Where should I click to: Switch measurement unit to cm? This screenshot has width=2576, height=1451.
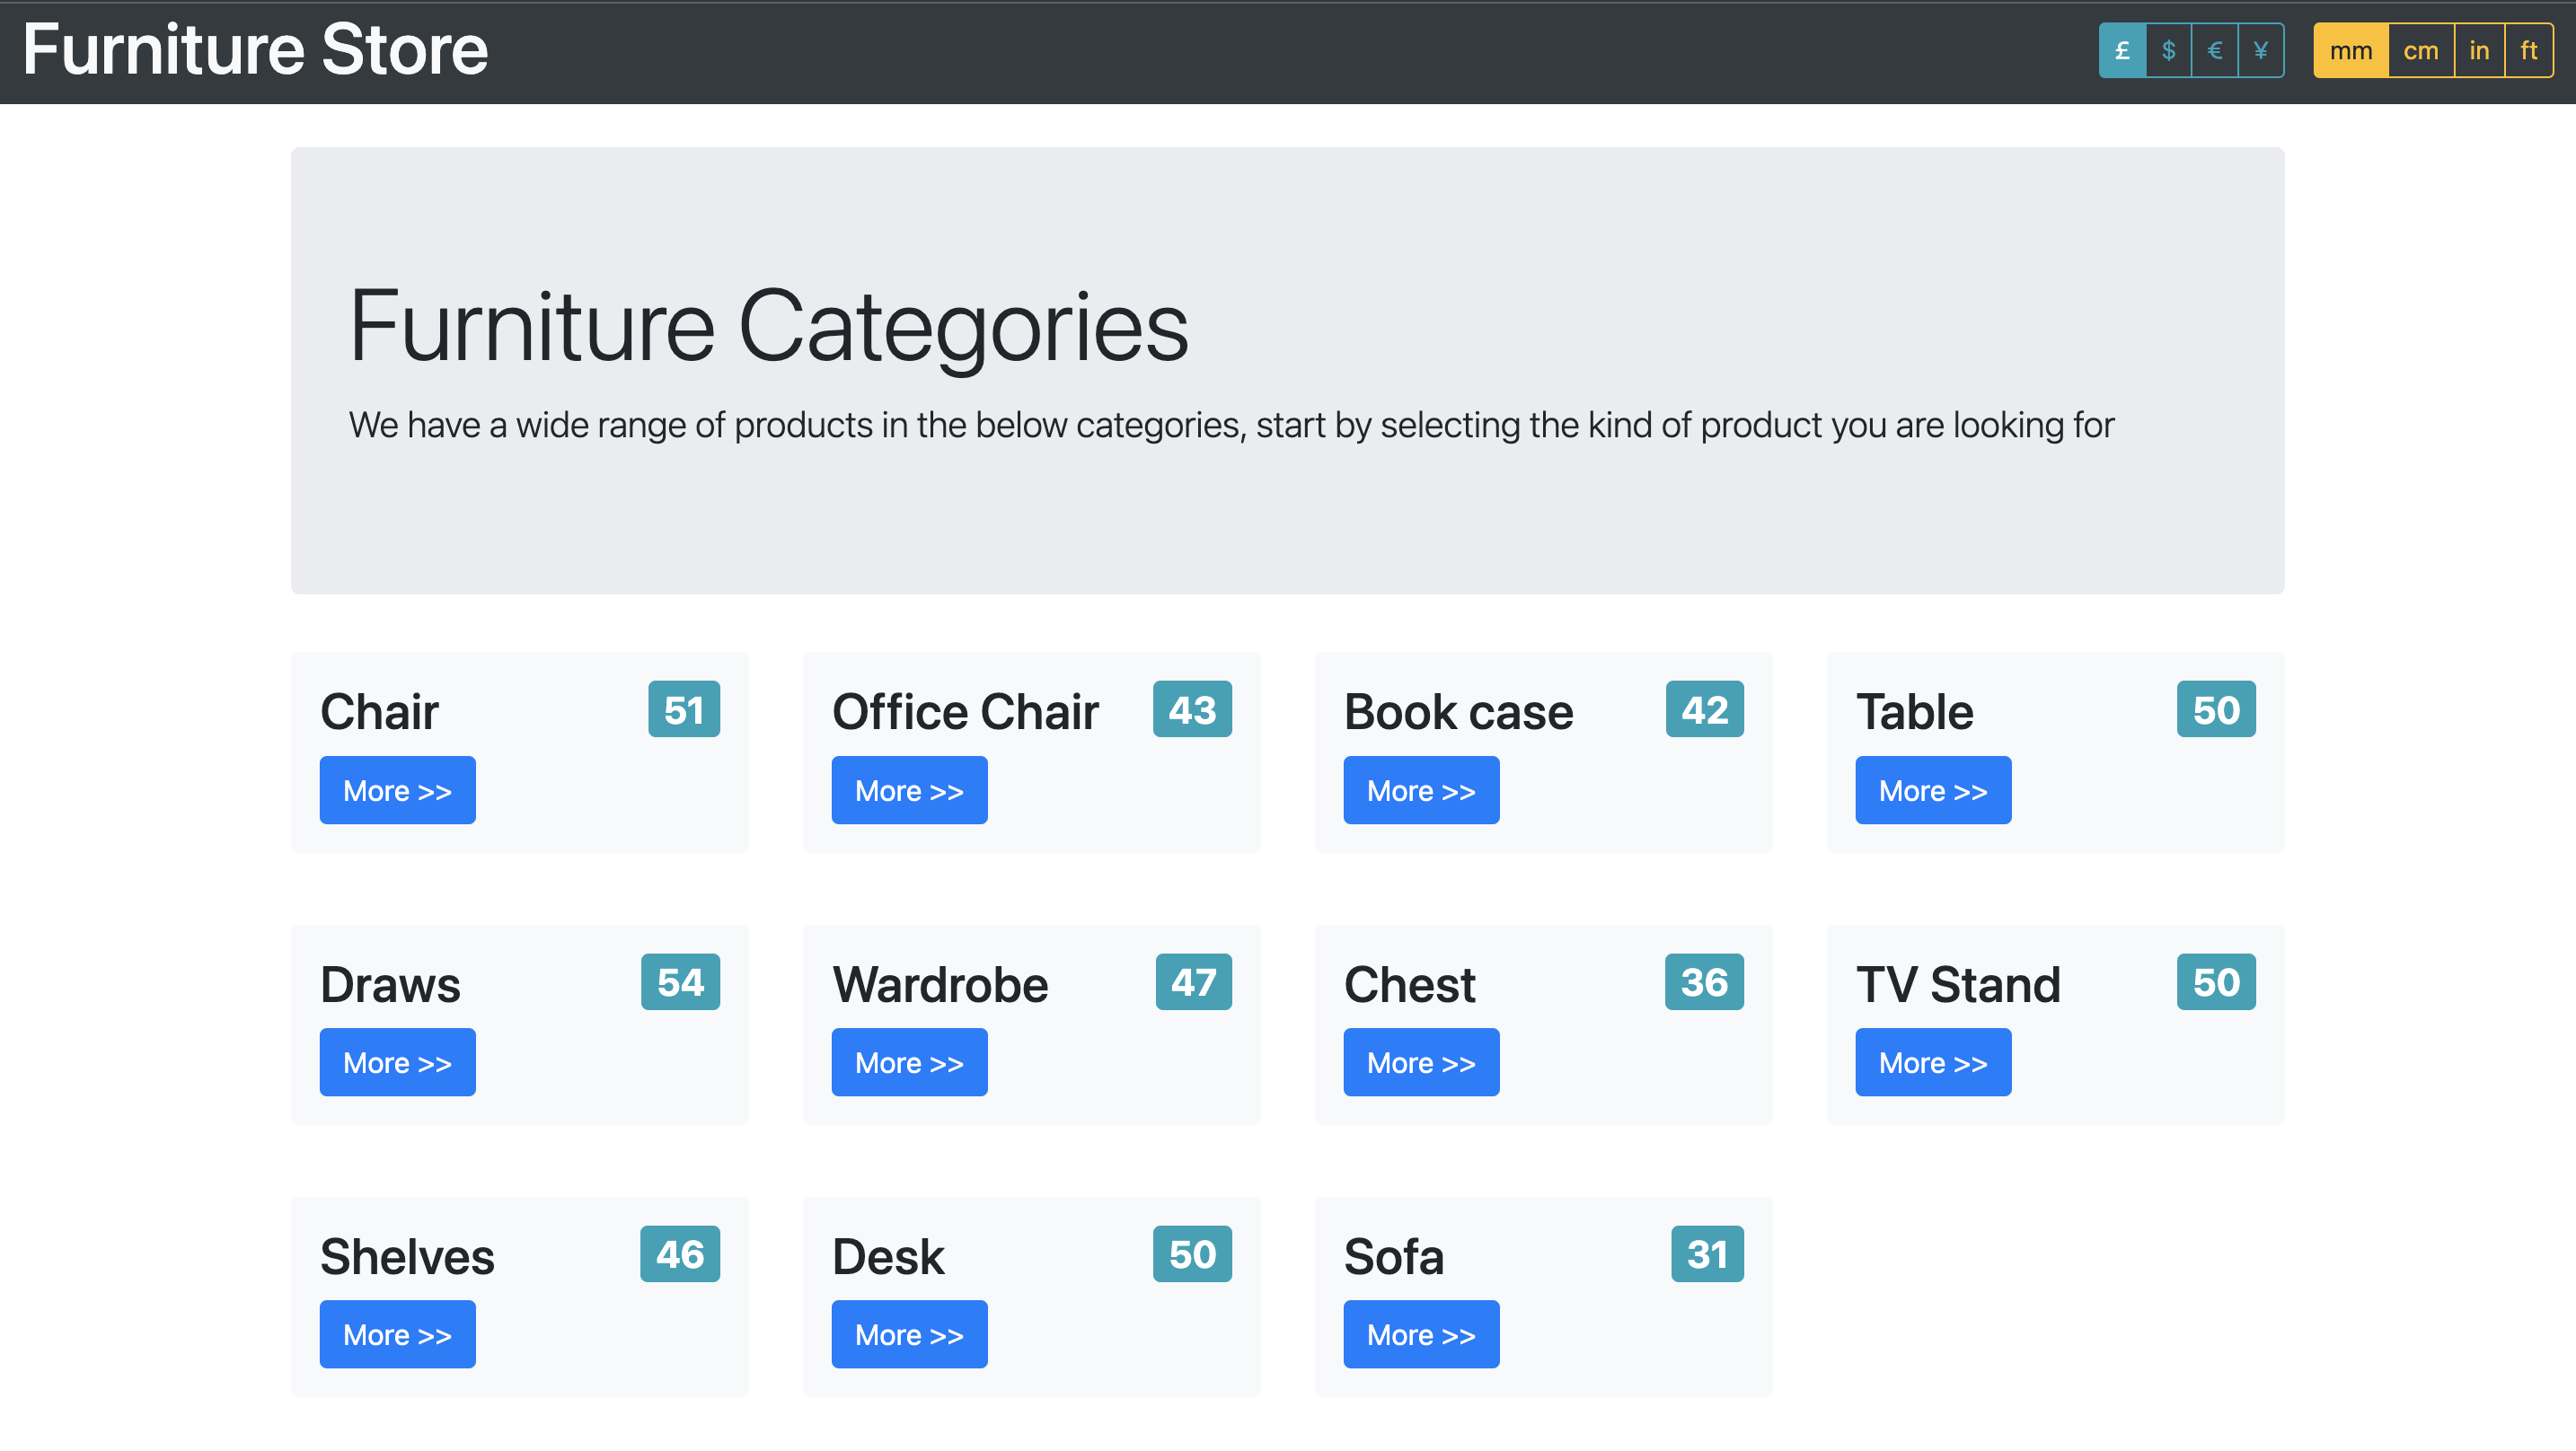pos(2421,50)
